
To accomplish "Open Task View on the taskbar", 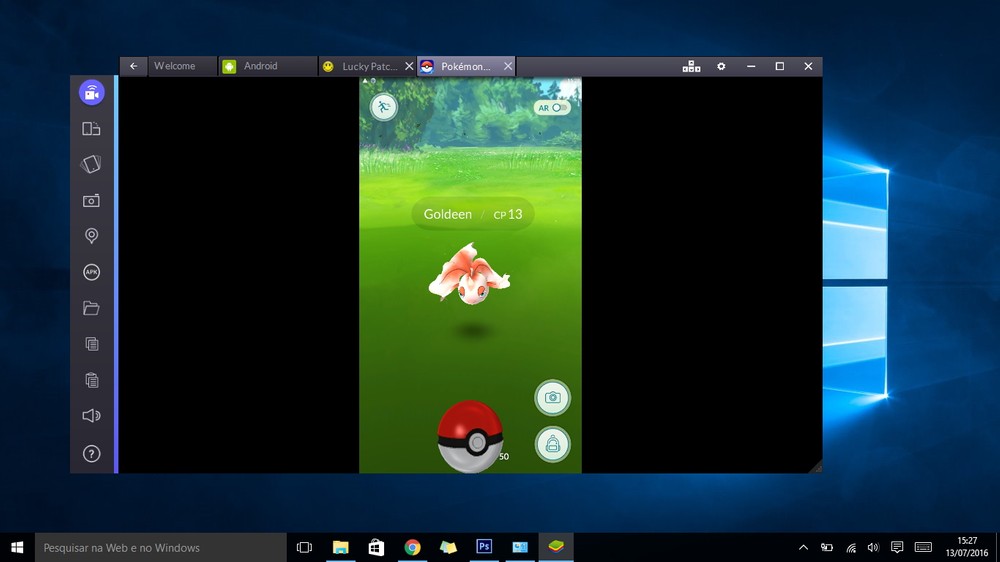I will (x=305, y=547).
